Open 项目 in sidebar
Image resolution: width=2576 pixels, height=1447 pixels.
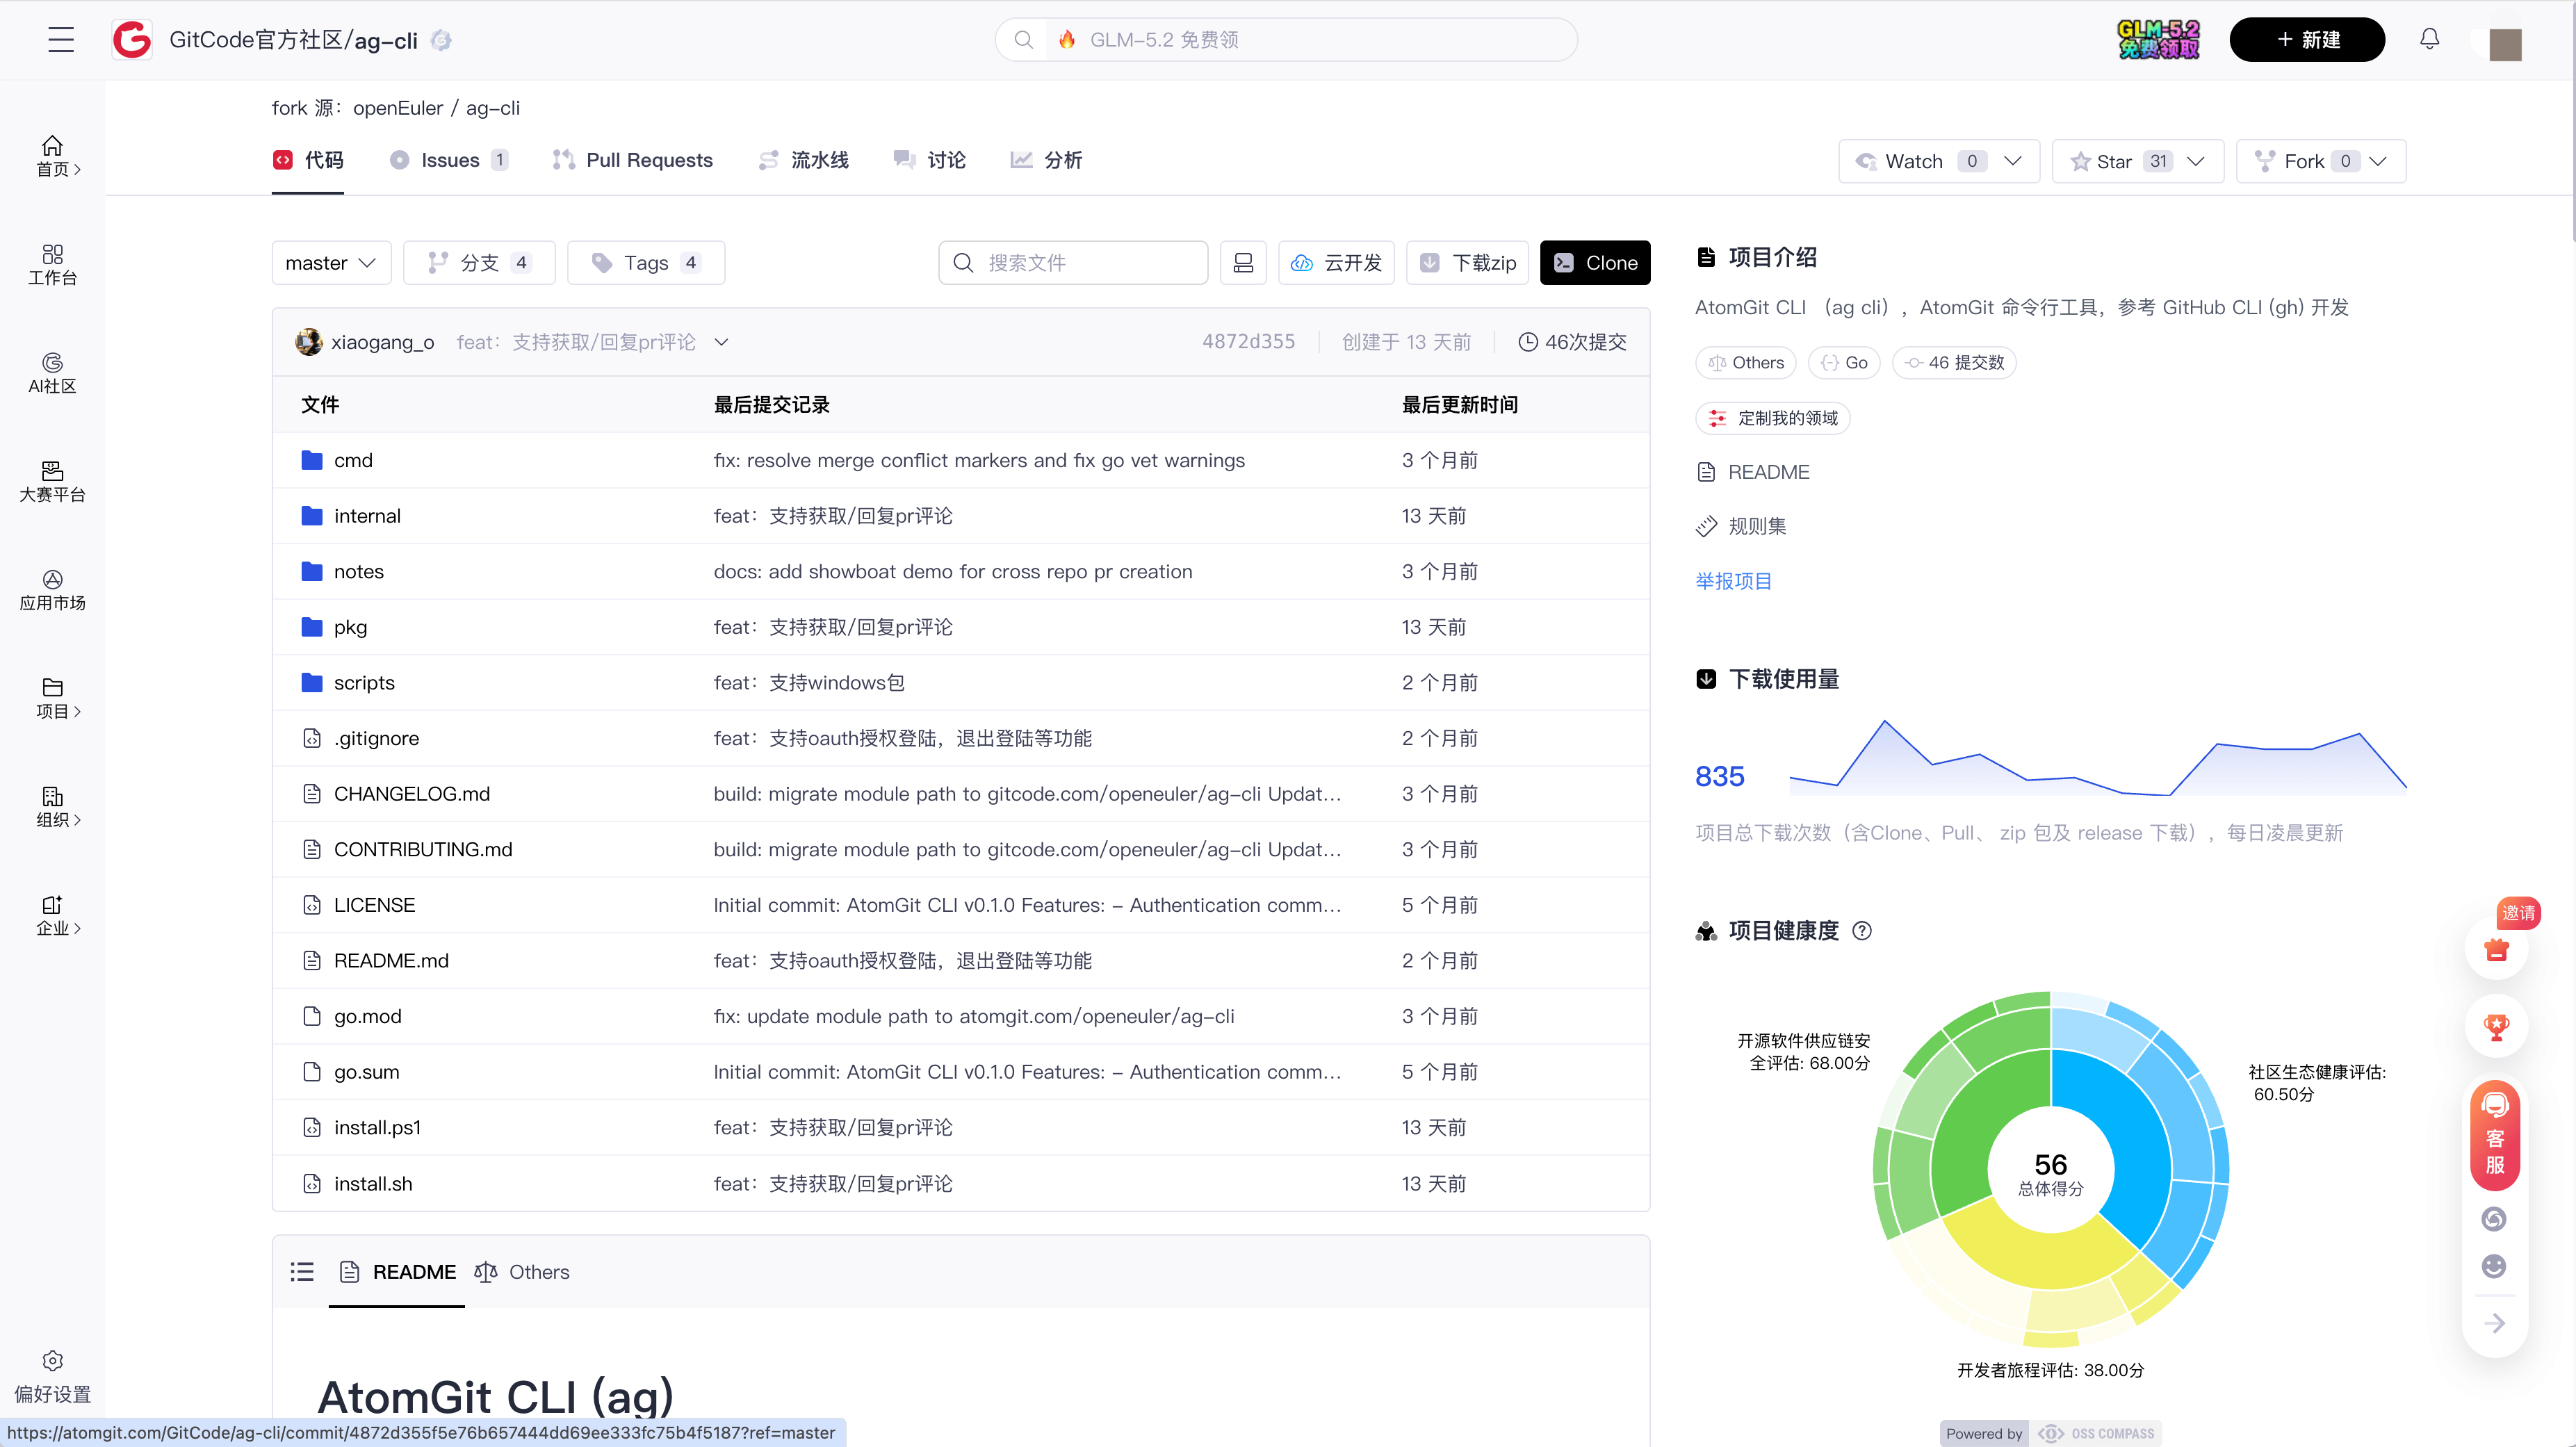point(53,698)
